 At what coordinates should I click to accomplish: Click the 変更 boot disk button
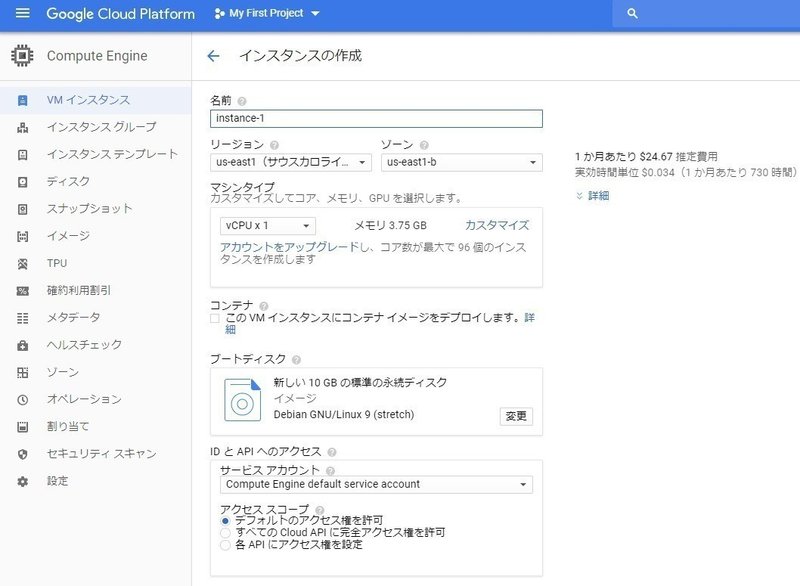(x=516, y=416)
